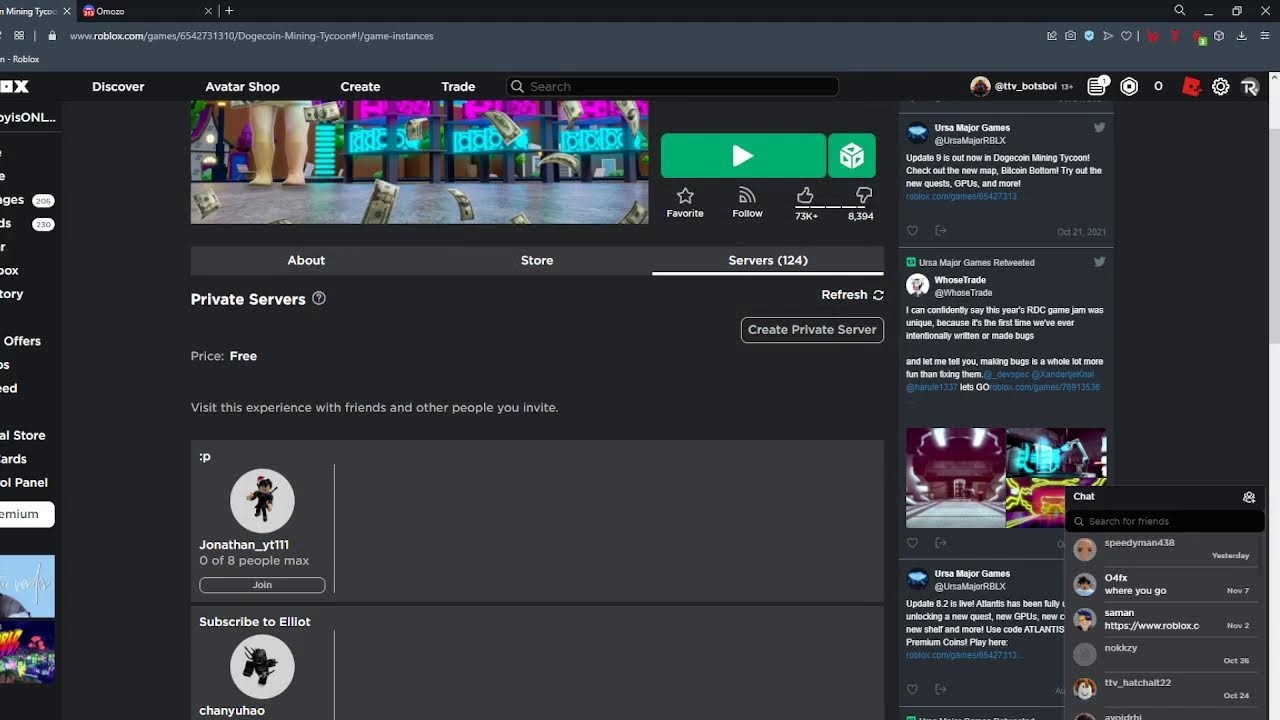This screenshot has height=720, width=1280.
Task: Switch to the Omozo browser tab
Action: coord(145,11)
